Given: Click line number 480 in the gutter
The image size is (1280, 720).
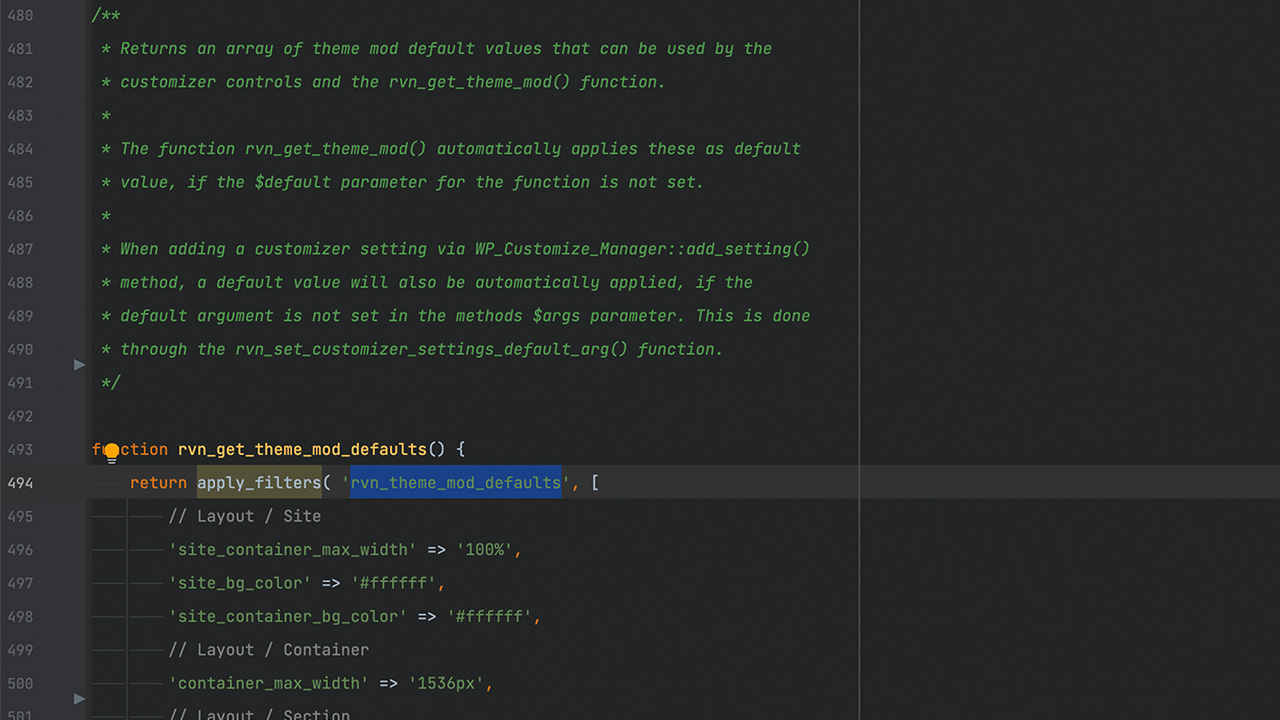Looking at the screenshot, I should 20,15.
